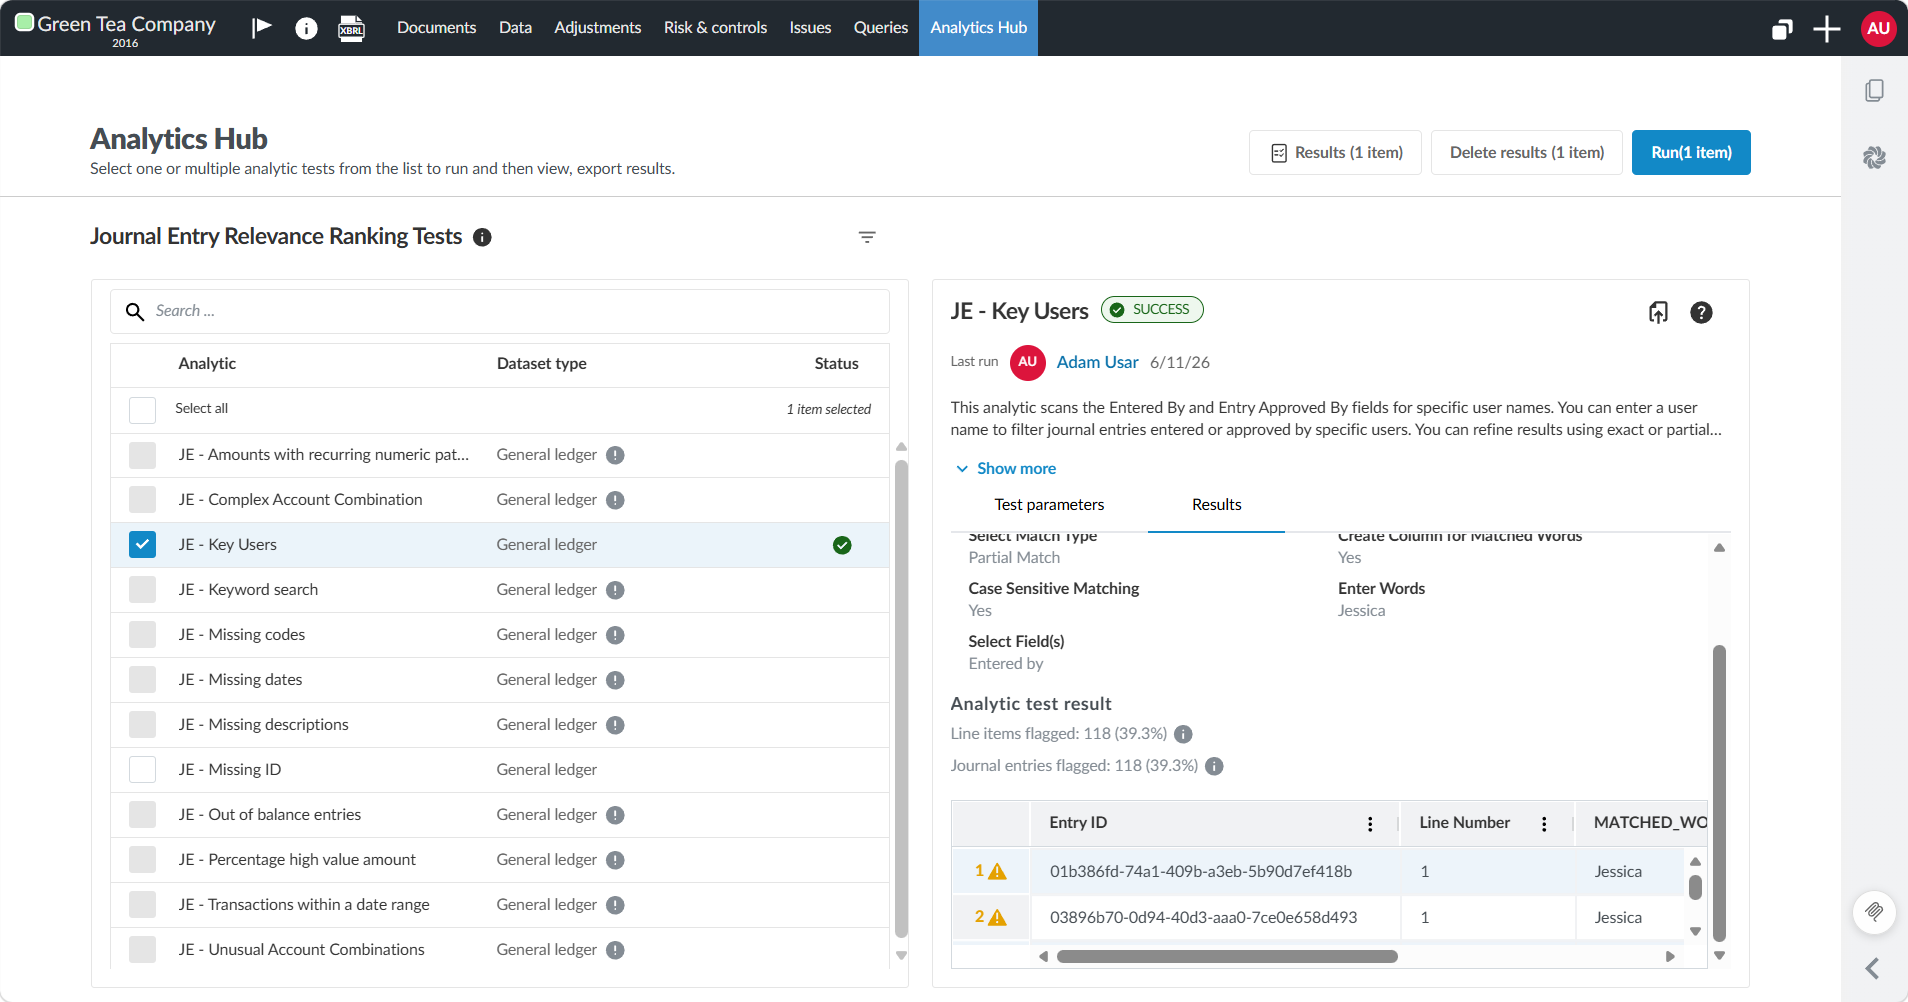Click warning icon on result row 1
This screenshot has width=1908, height=1002.
click(997, 872)
